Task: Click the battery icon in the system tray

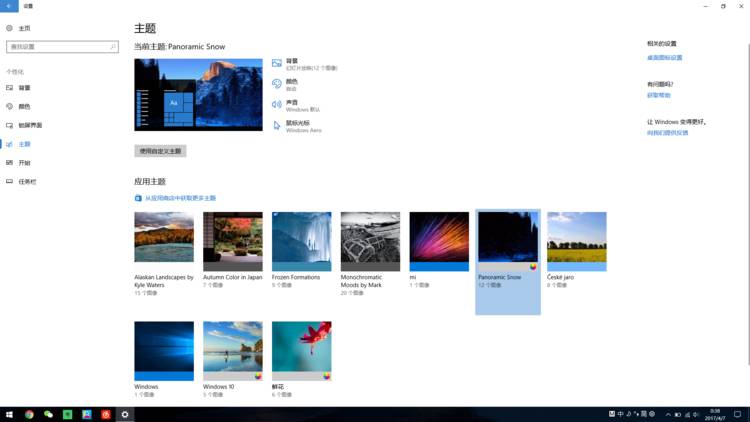Action: point(678,414)
